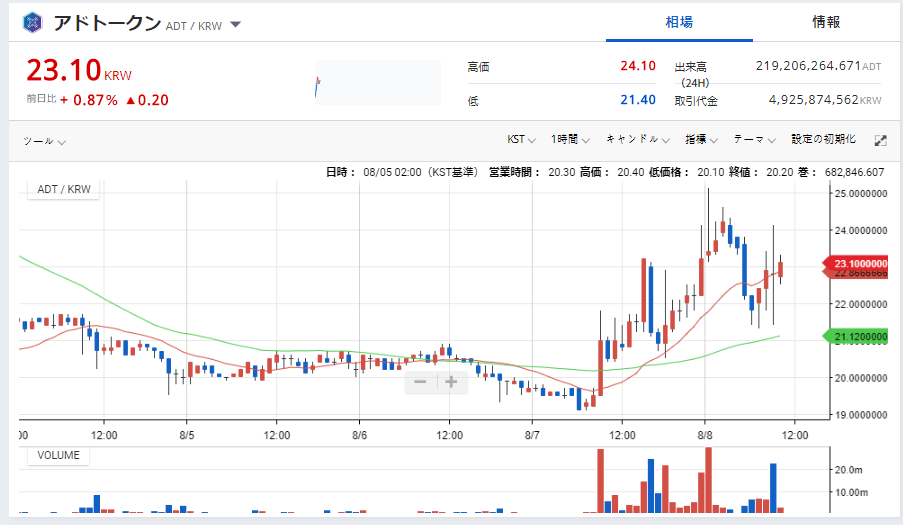
Task: Click the 8/8 date marker on time axis
Action: [x=705, y=436]
